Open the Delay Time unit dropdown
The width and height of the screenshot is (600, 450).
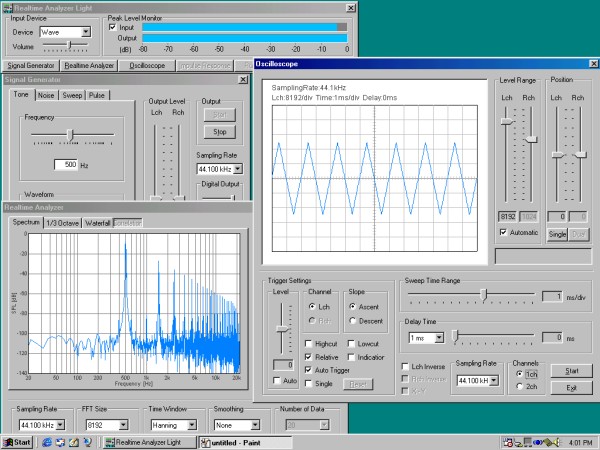[x=439, y=338]
